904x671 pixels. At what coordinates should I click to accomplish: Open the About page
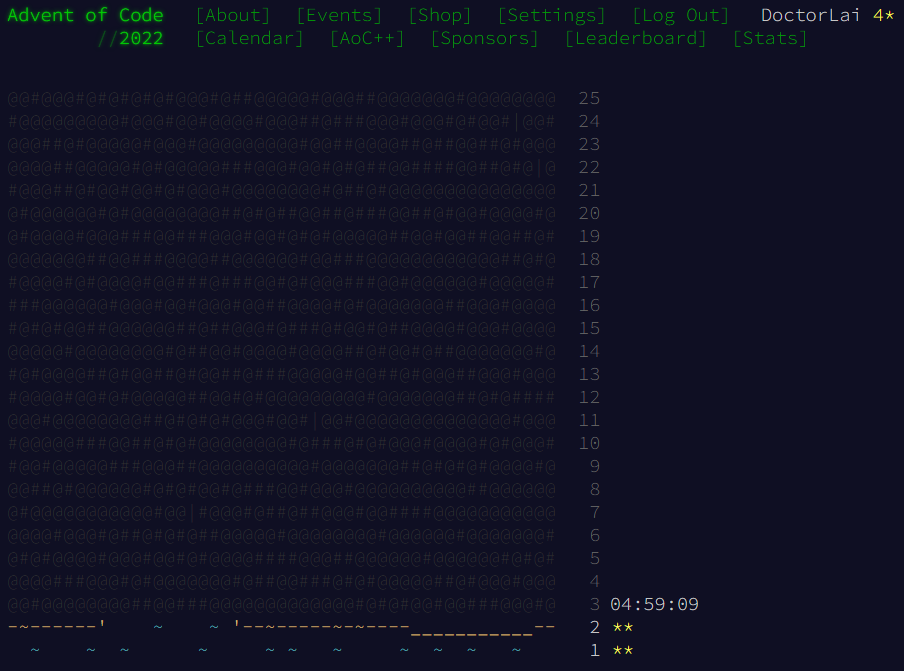coord(233,15)
